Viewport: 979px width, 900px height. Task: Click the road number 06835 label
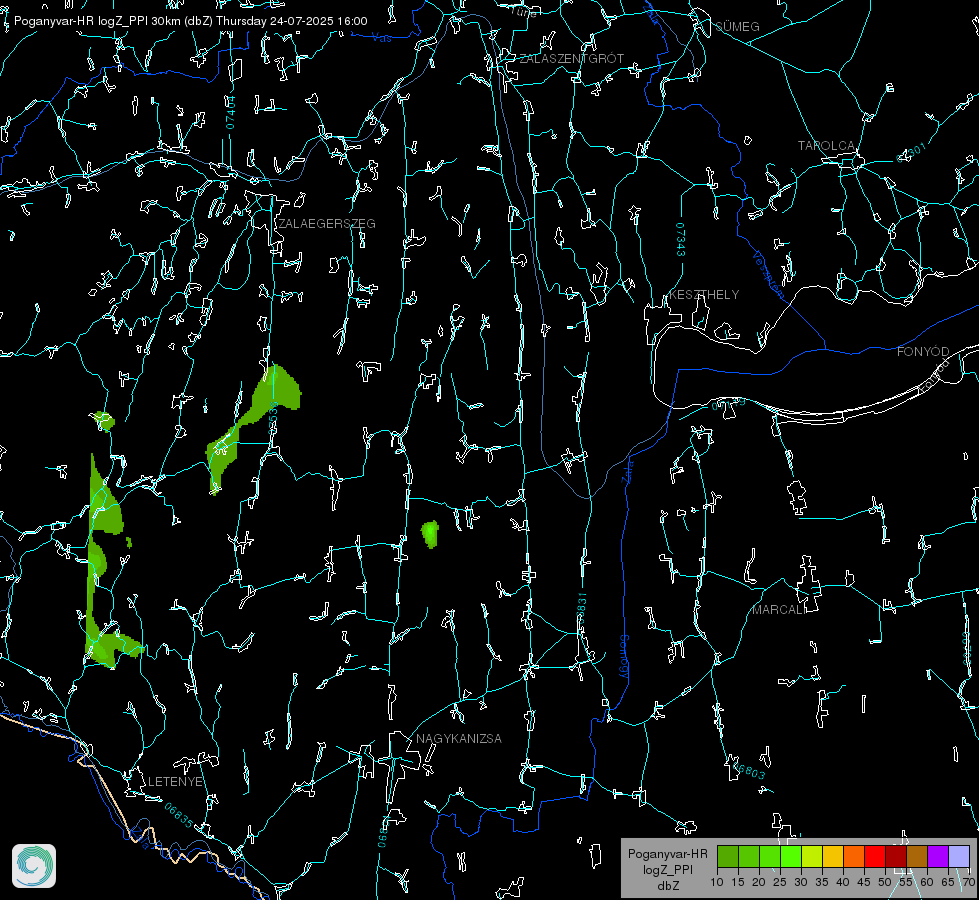pyautogui.click(x=179, y=816)
